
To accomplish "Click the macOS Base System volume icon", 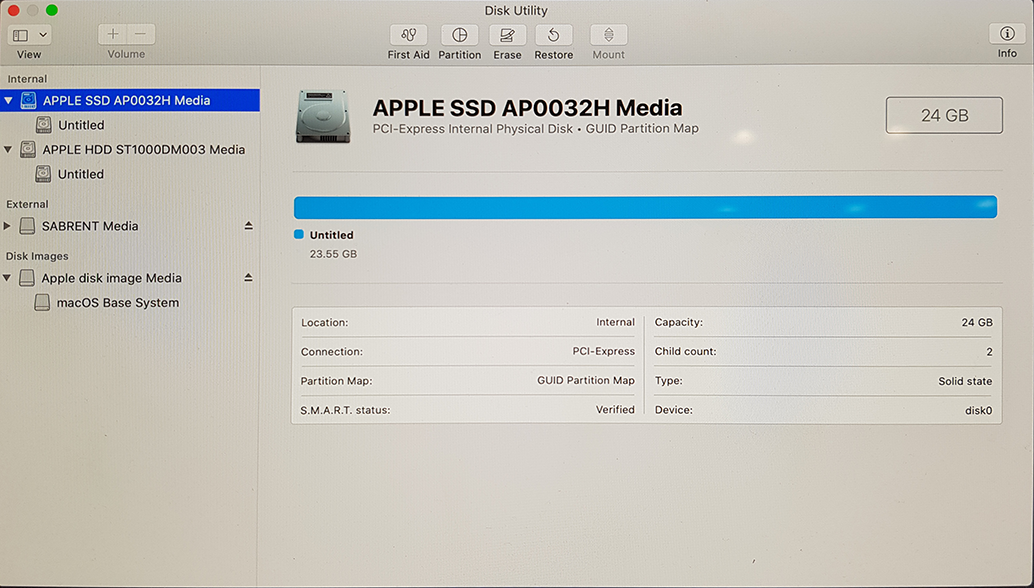I will click(x=42, y=303).
